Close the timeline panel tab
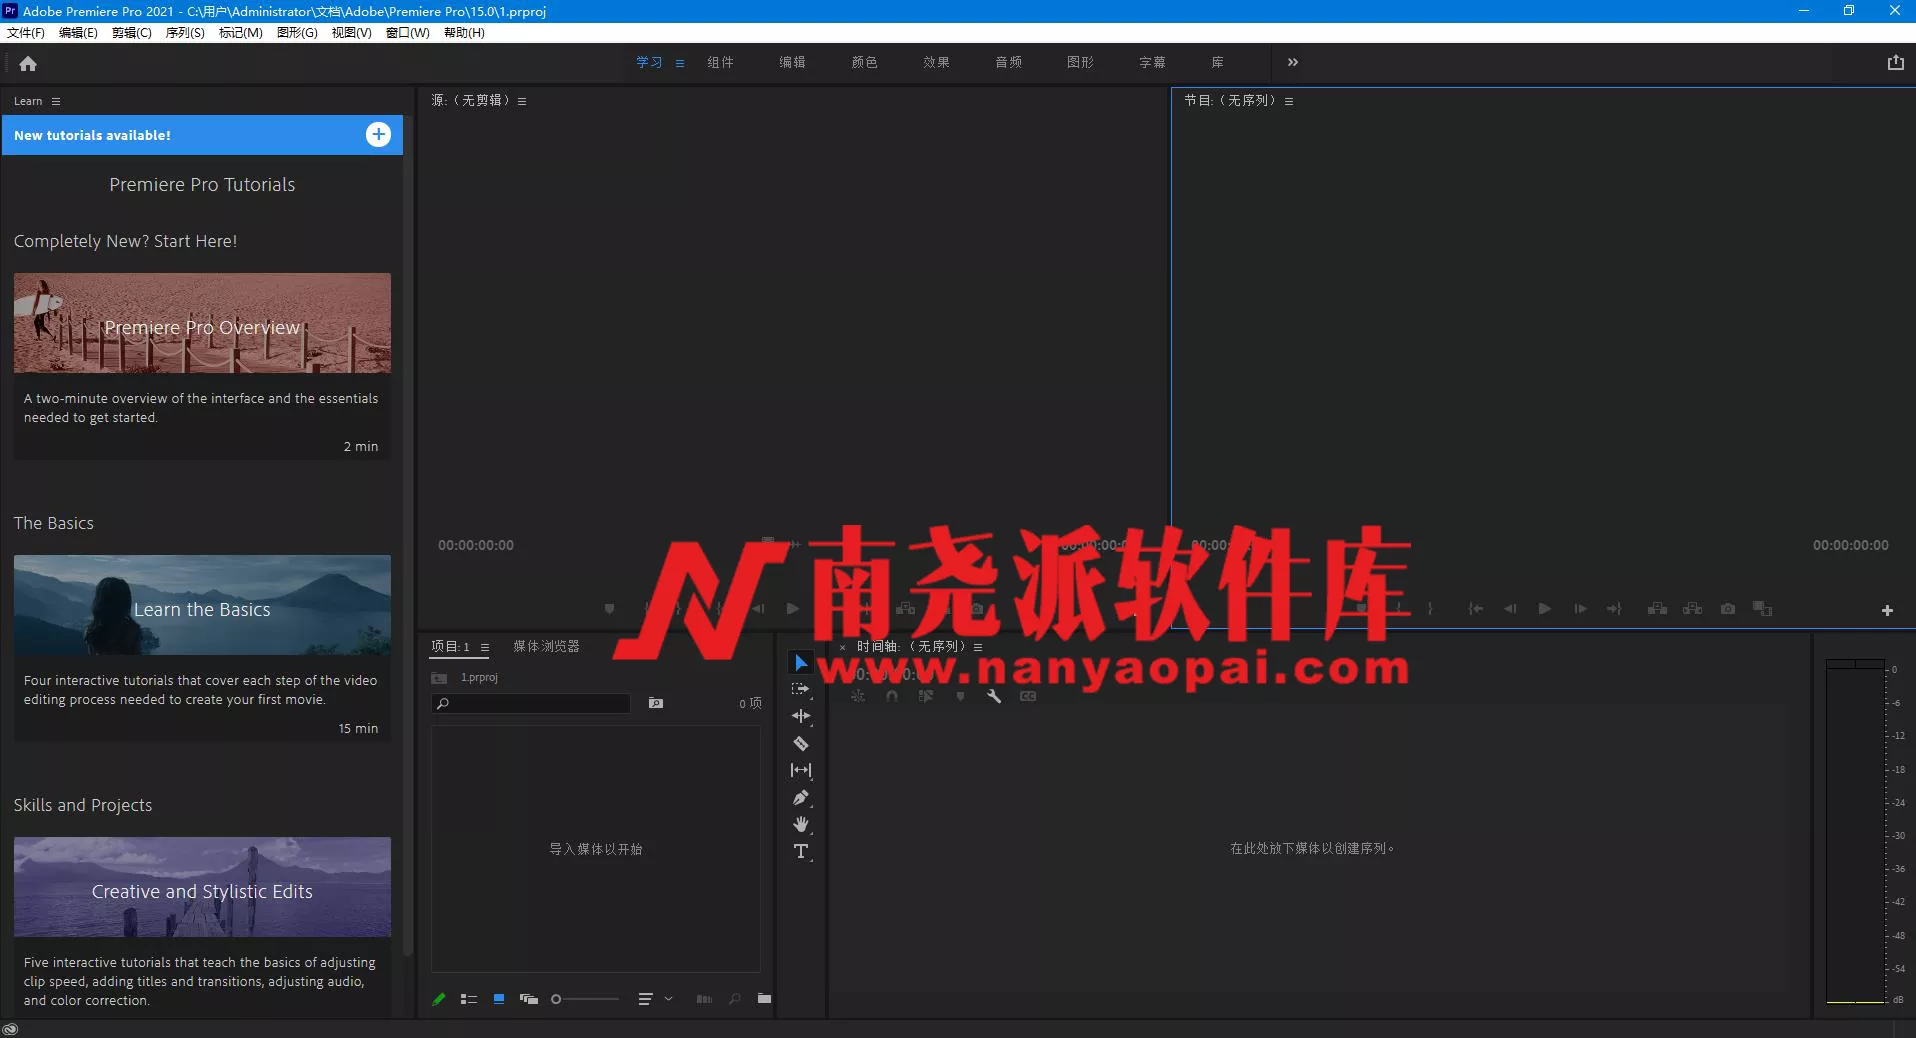This screenshot has width=1916, height=1038. click(843, 647)
